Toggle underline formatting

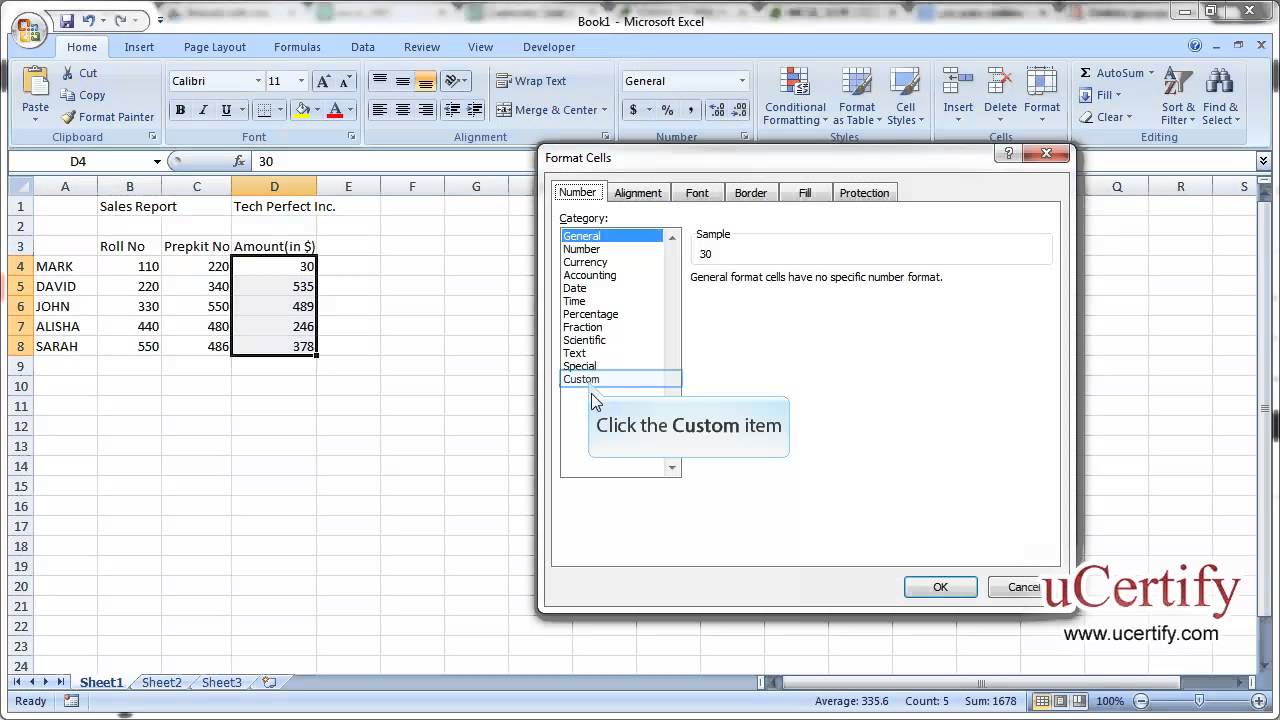pos(226,110)
